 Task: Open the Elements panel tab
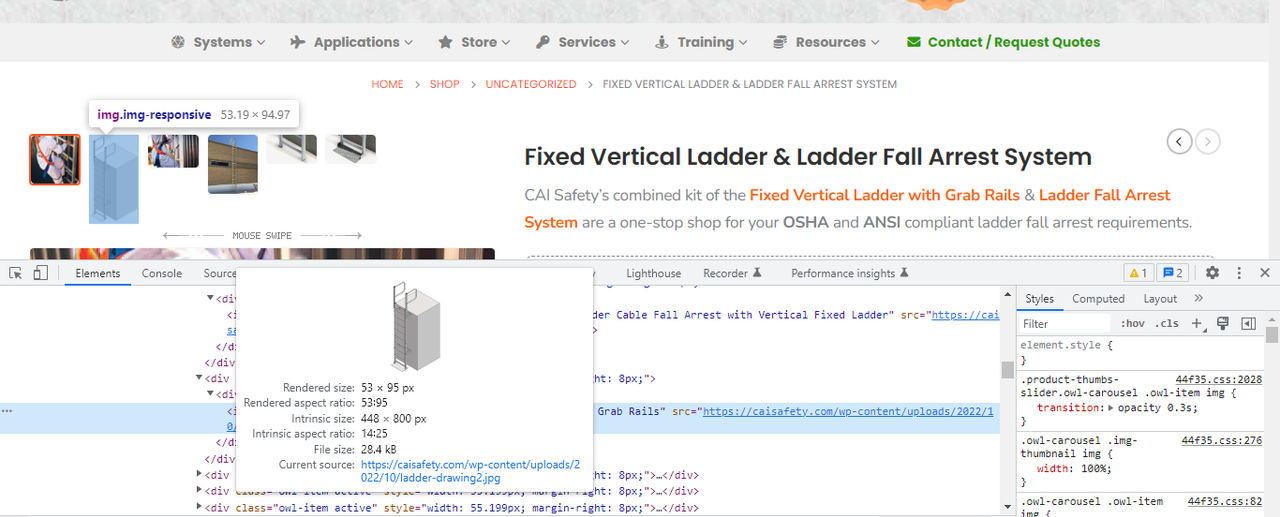pyautogui.click(x=98, y=273)
